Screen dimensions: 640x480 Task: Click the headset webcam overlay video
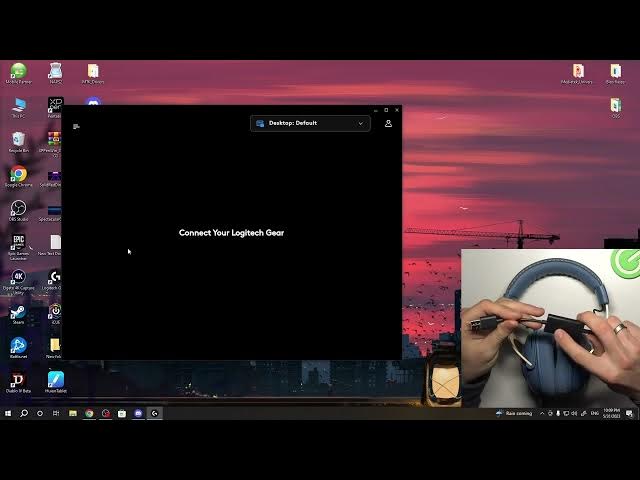[550, 328]
